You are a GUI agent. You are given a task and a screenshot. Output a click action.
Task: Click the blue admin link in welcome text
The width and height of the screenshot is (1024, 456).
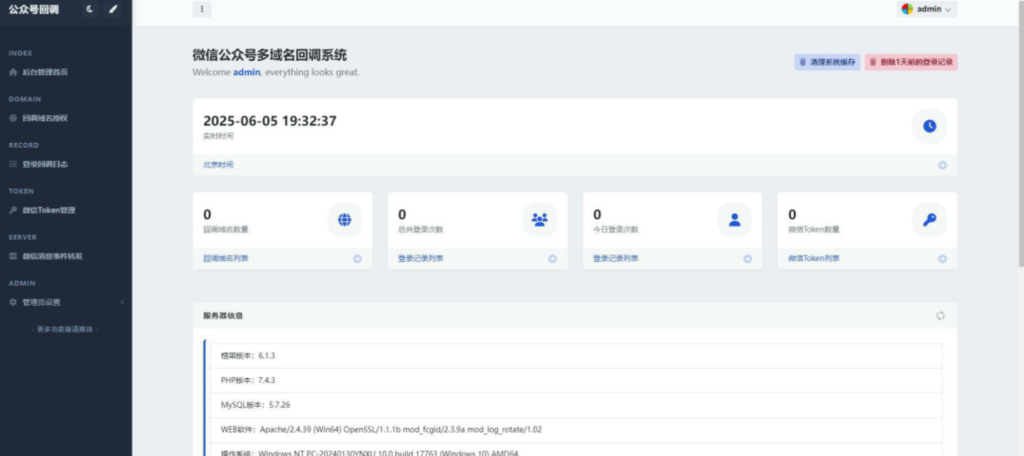247,73
